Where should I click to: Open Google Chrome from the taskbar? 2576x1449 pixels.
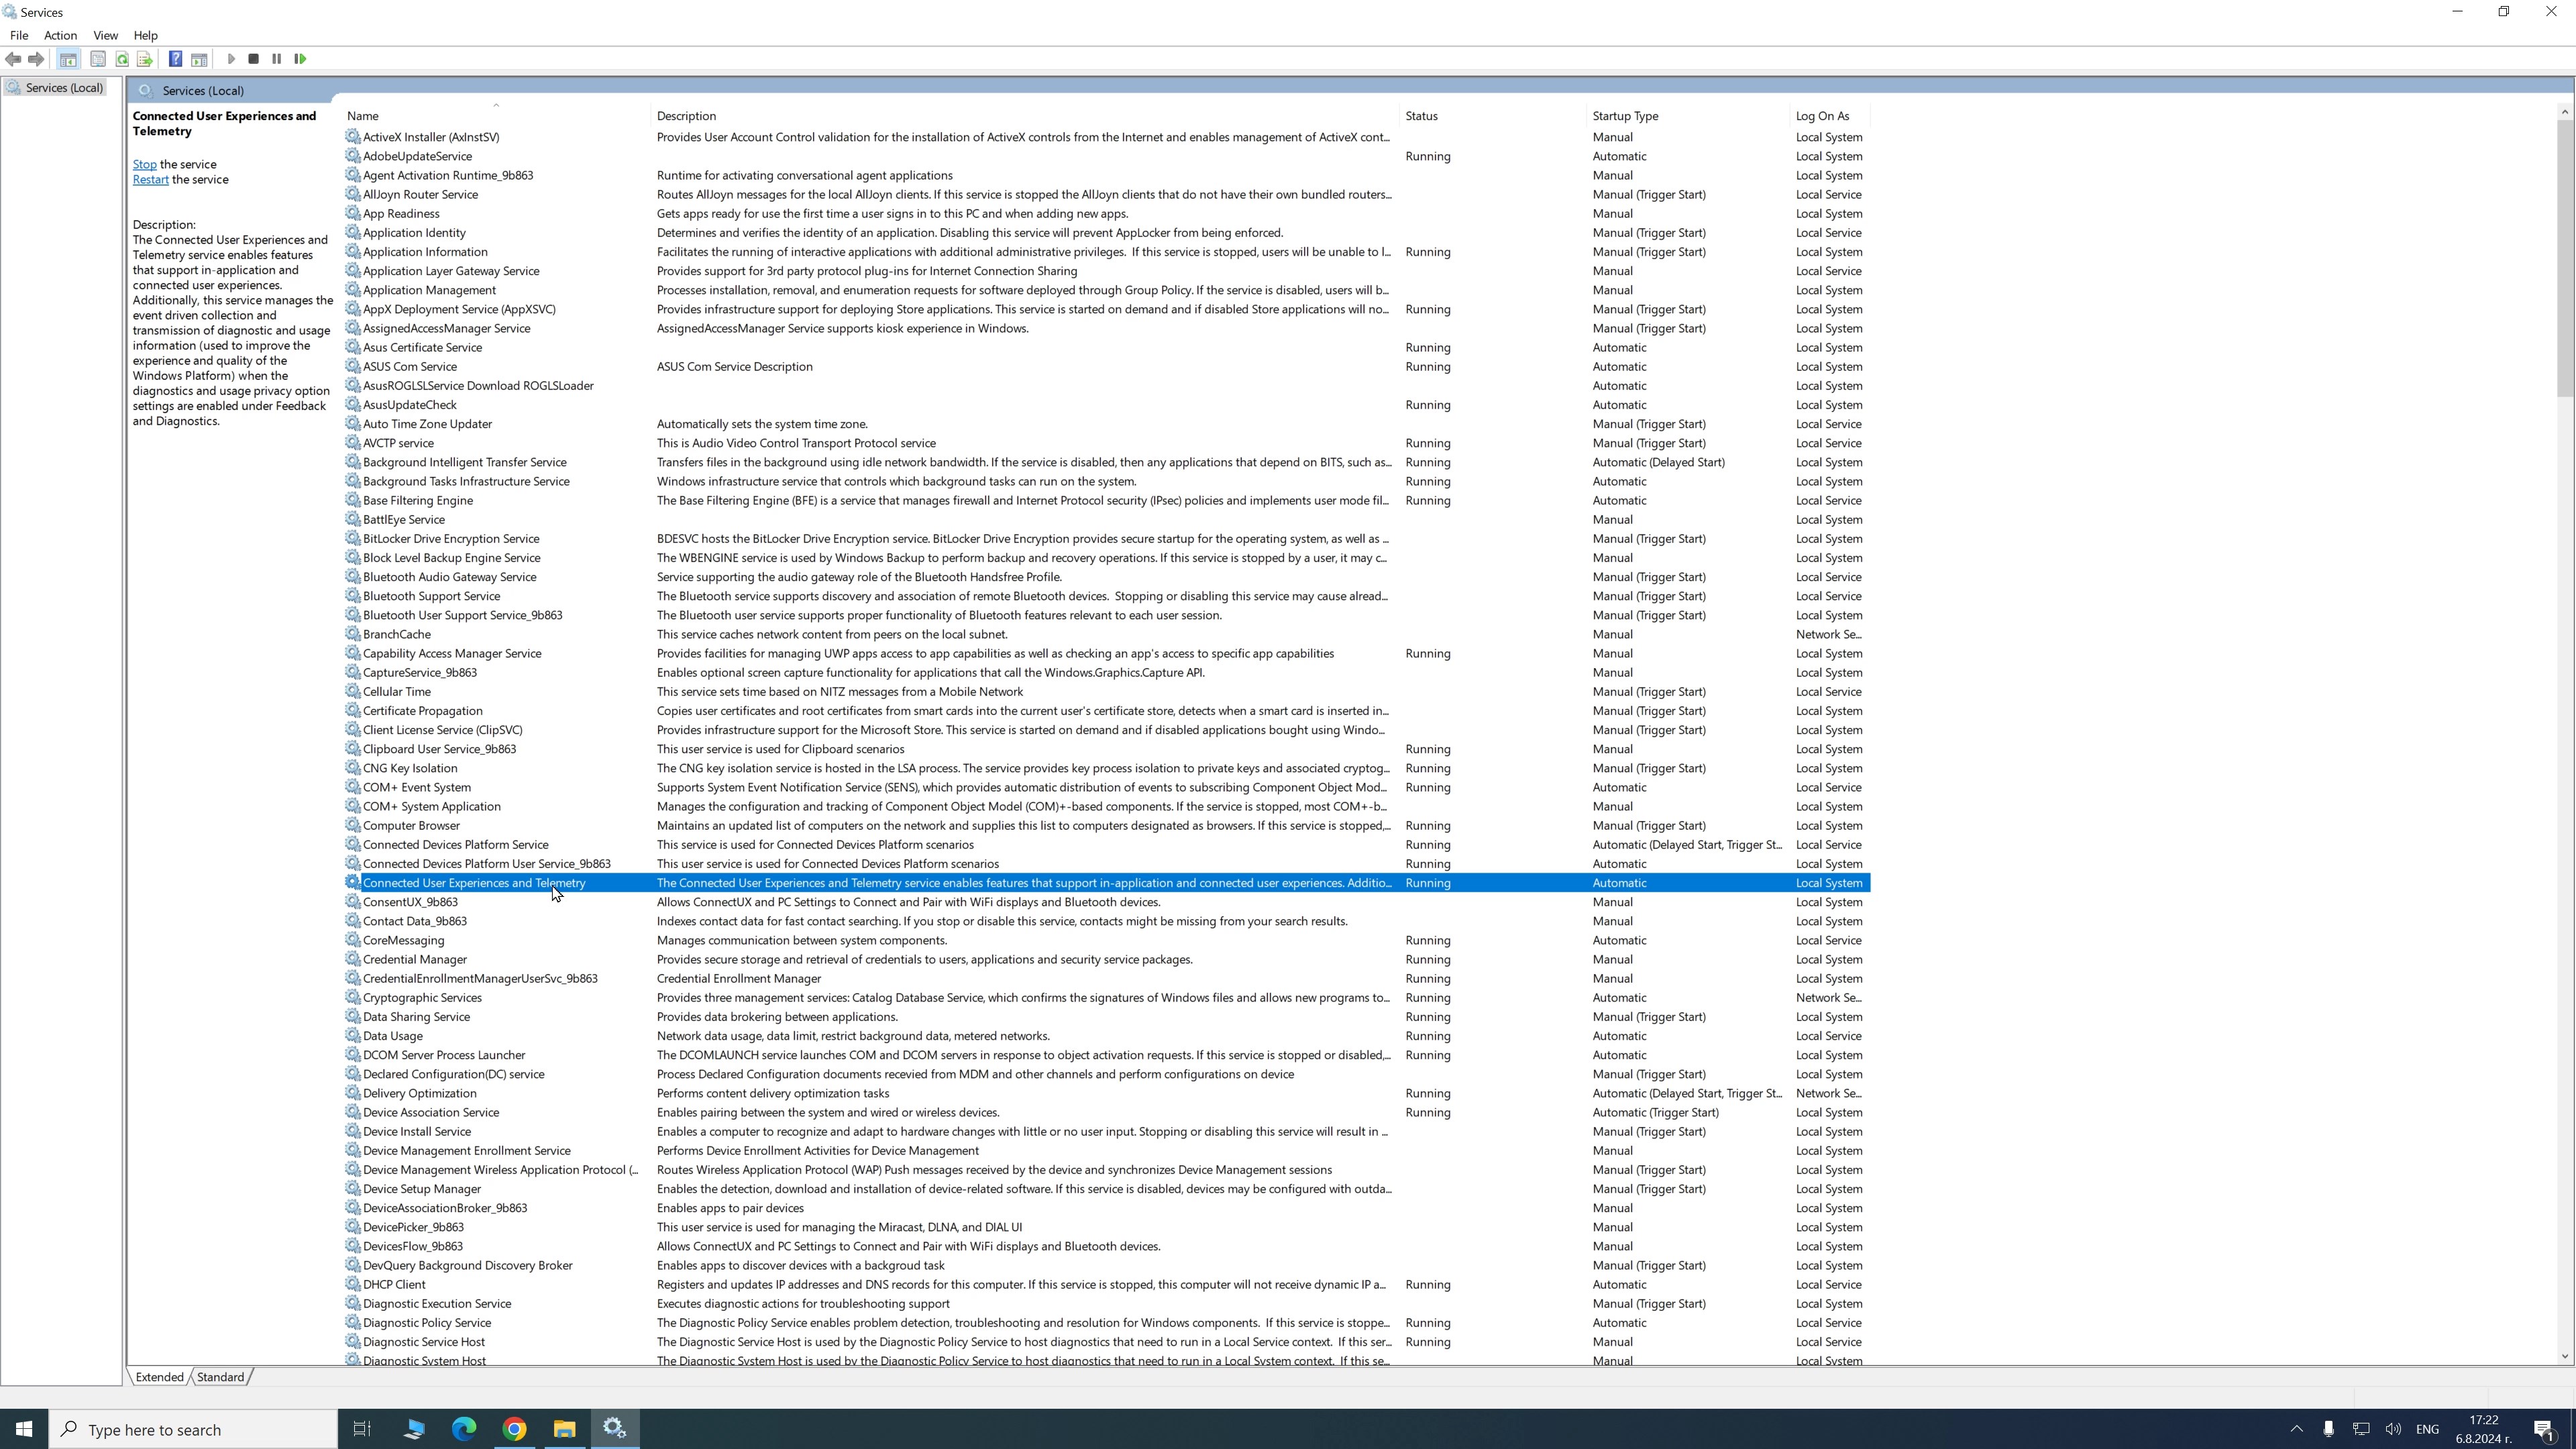[514, 1429]
